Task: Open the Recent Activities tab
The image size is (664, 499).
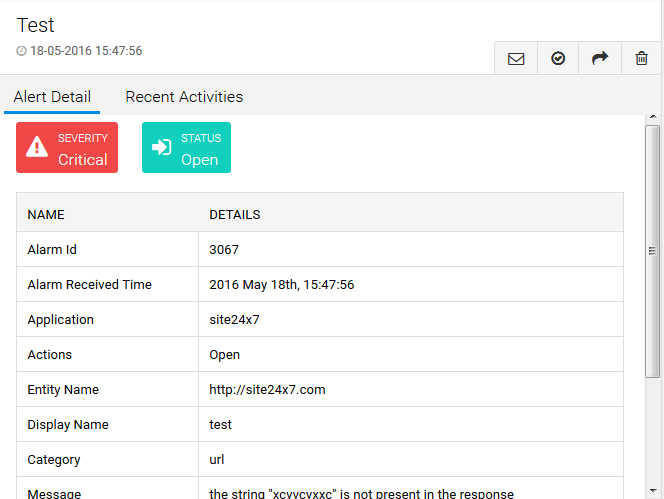Action: click(184, 97)
